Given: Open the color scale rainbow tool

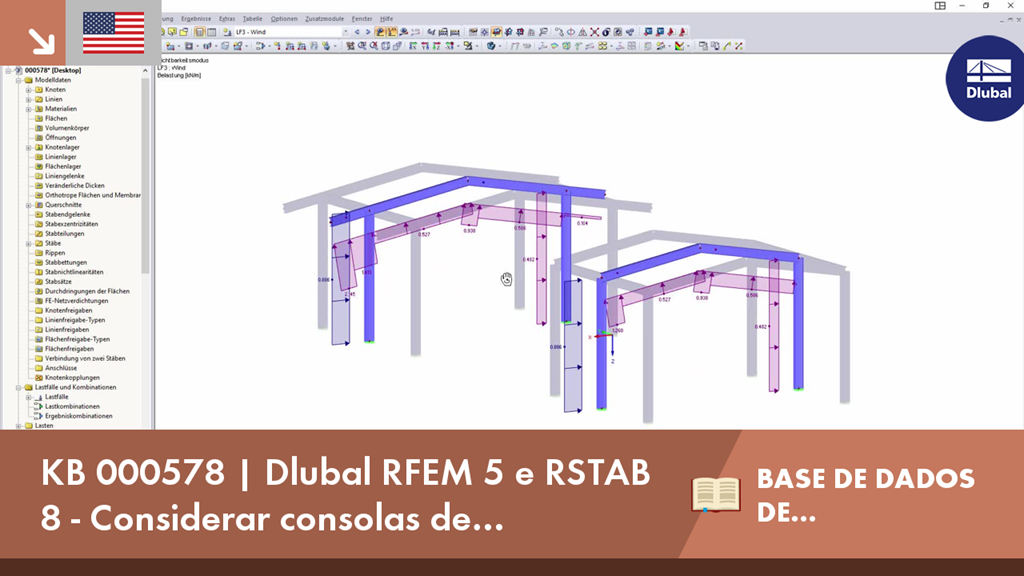Looking at the screenshot, I should pyautogui.click(x=679, y=46).
